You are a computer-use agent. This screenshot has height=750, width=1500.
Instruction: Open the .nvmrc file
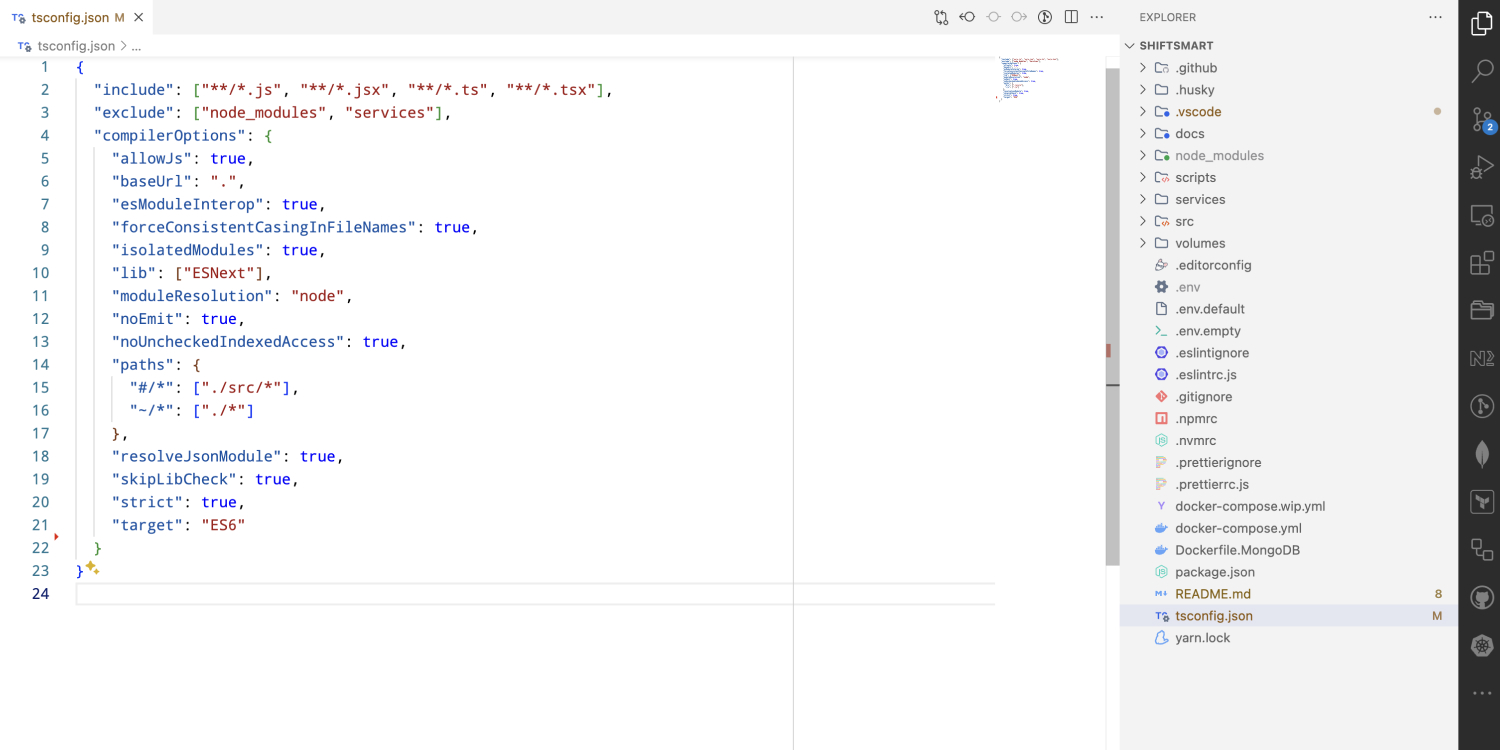(1289, 441)
